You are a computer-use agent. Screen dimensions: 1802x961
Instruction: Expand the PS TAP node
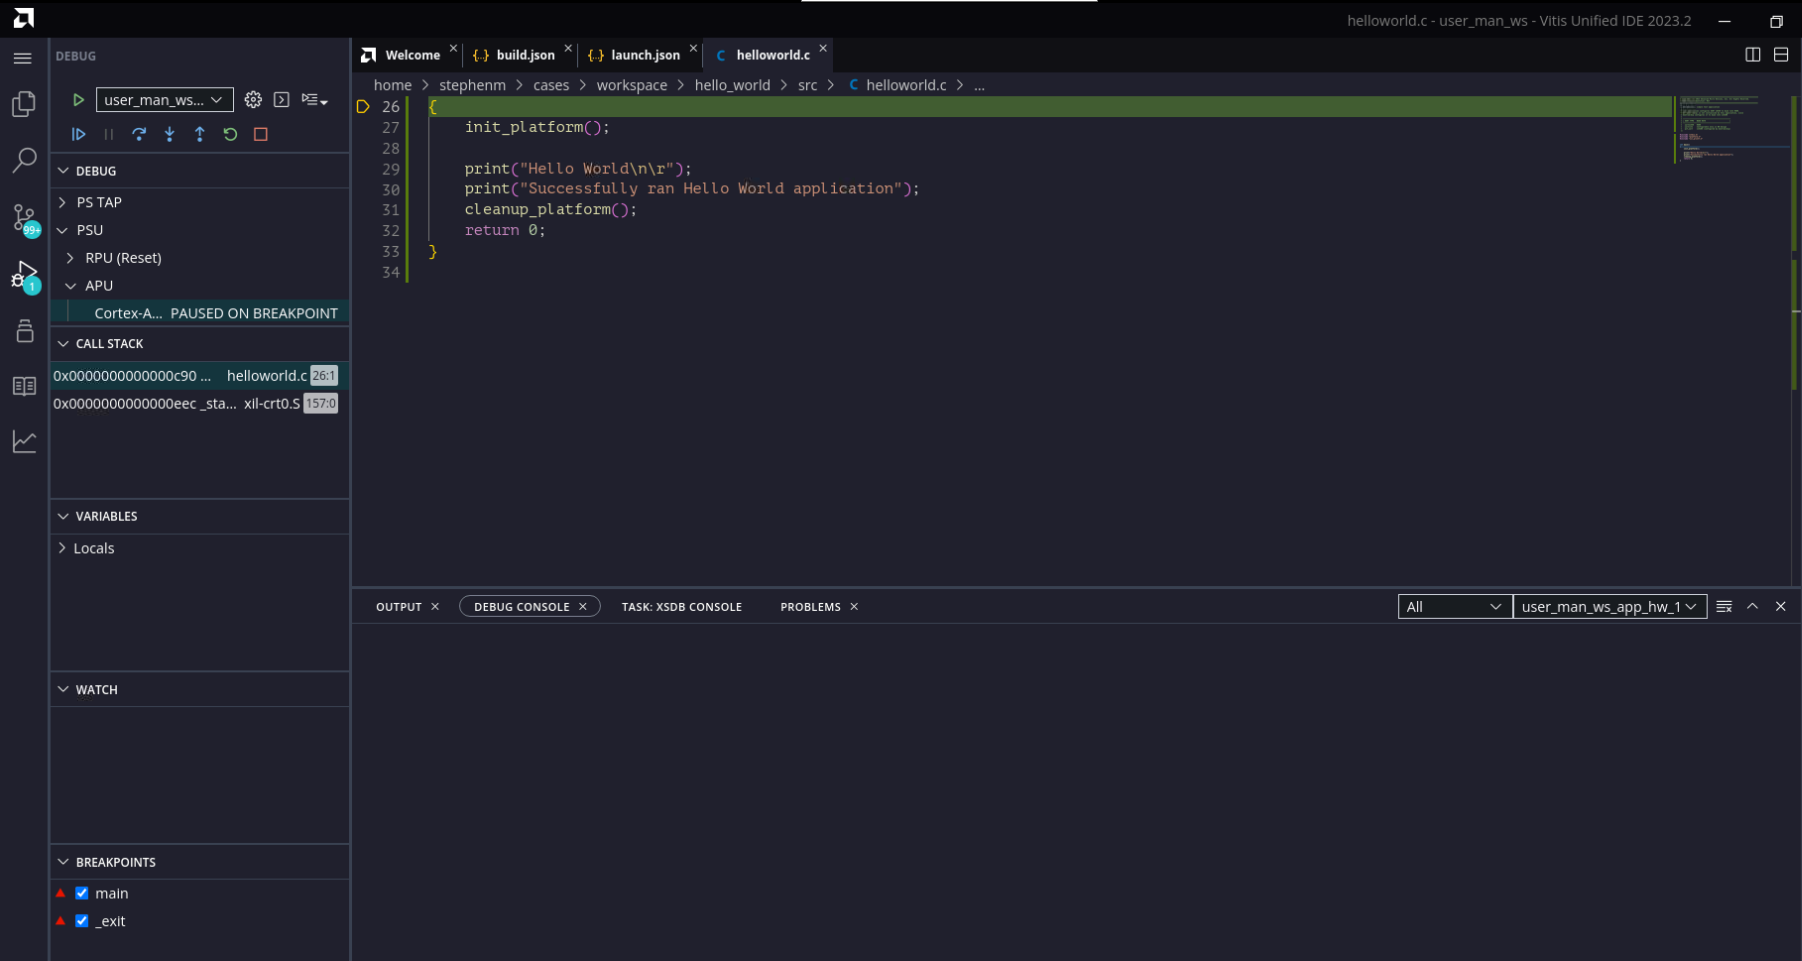click(63, 202)
